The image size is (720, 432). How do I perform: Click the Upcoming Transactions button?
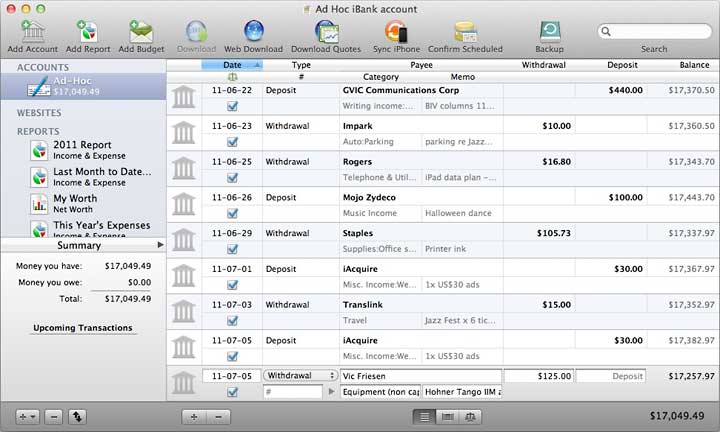[82, 328]
